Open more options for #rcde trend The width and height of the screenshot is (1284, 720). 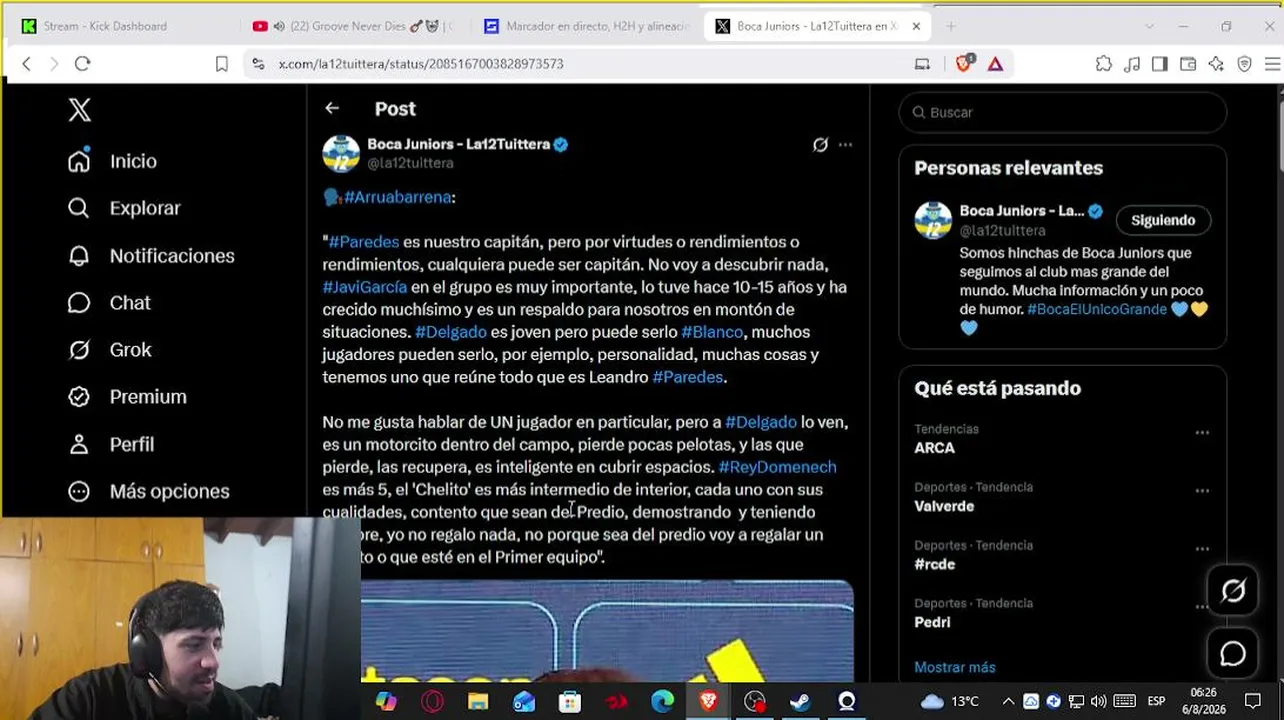1202,549
